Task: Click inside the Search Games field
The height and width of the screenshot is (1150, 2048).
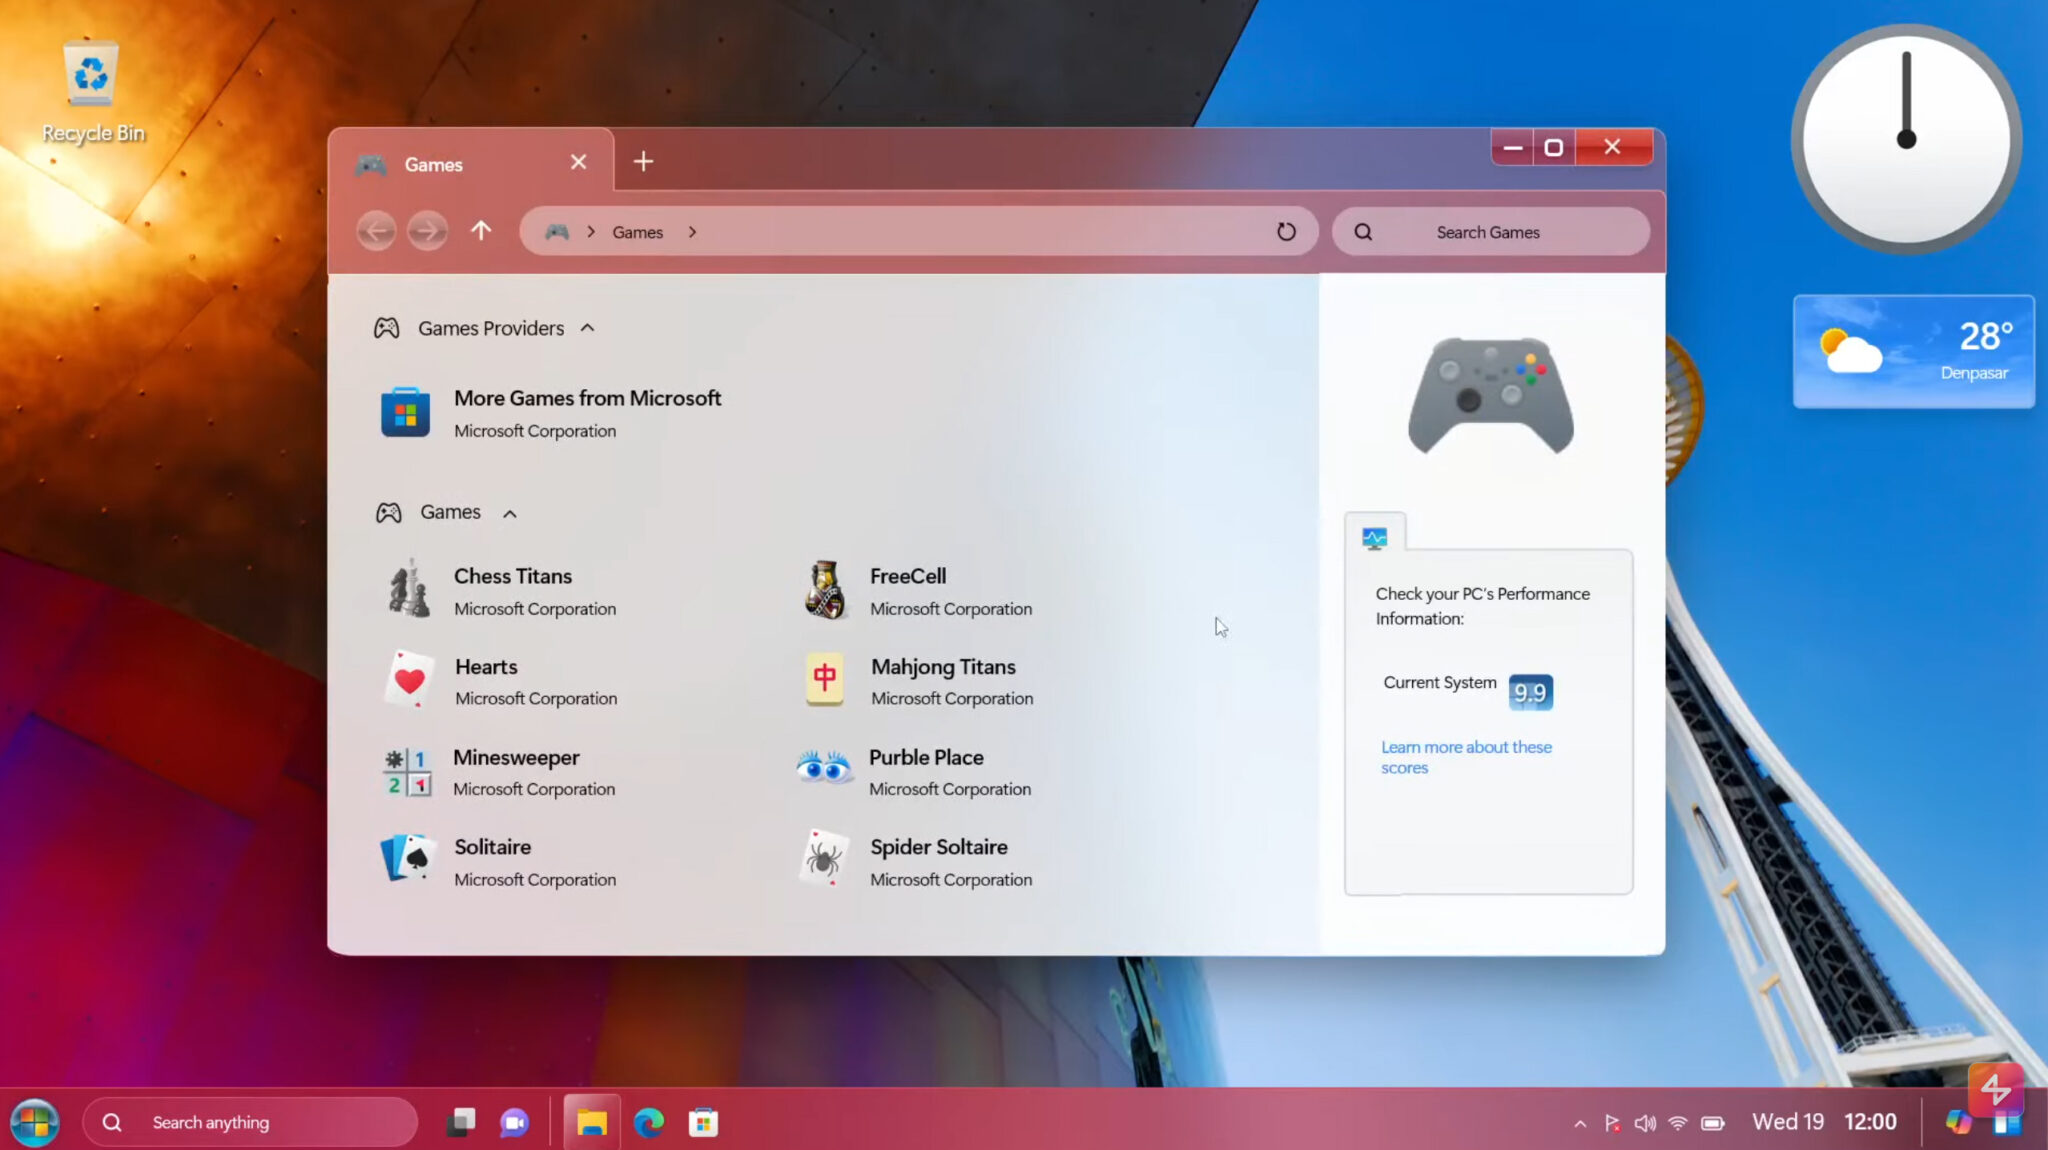Action: click(1487, 231)
